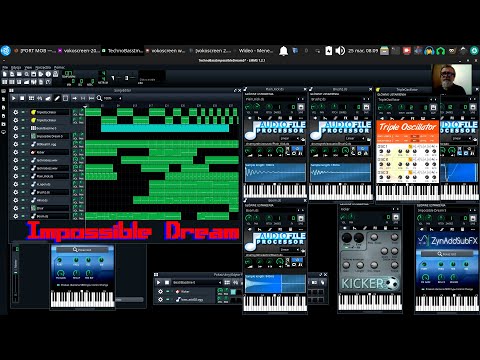Mute the Kicker row in Beat+Bassline Editor

pyautogui.click(x=168, y=291)
